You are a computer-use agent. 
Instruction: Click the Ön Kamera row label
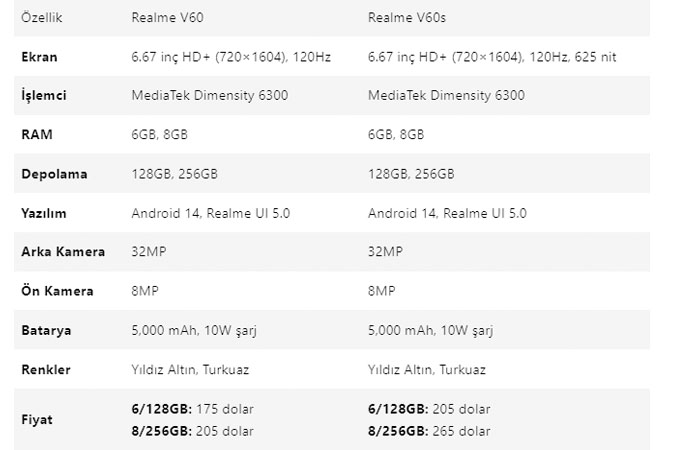pyautogui.click(x=57, y=291)
